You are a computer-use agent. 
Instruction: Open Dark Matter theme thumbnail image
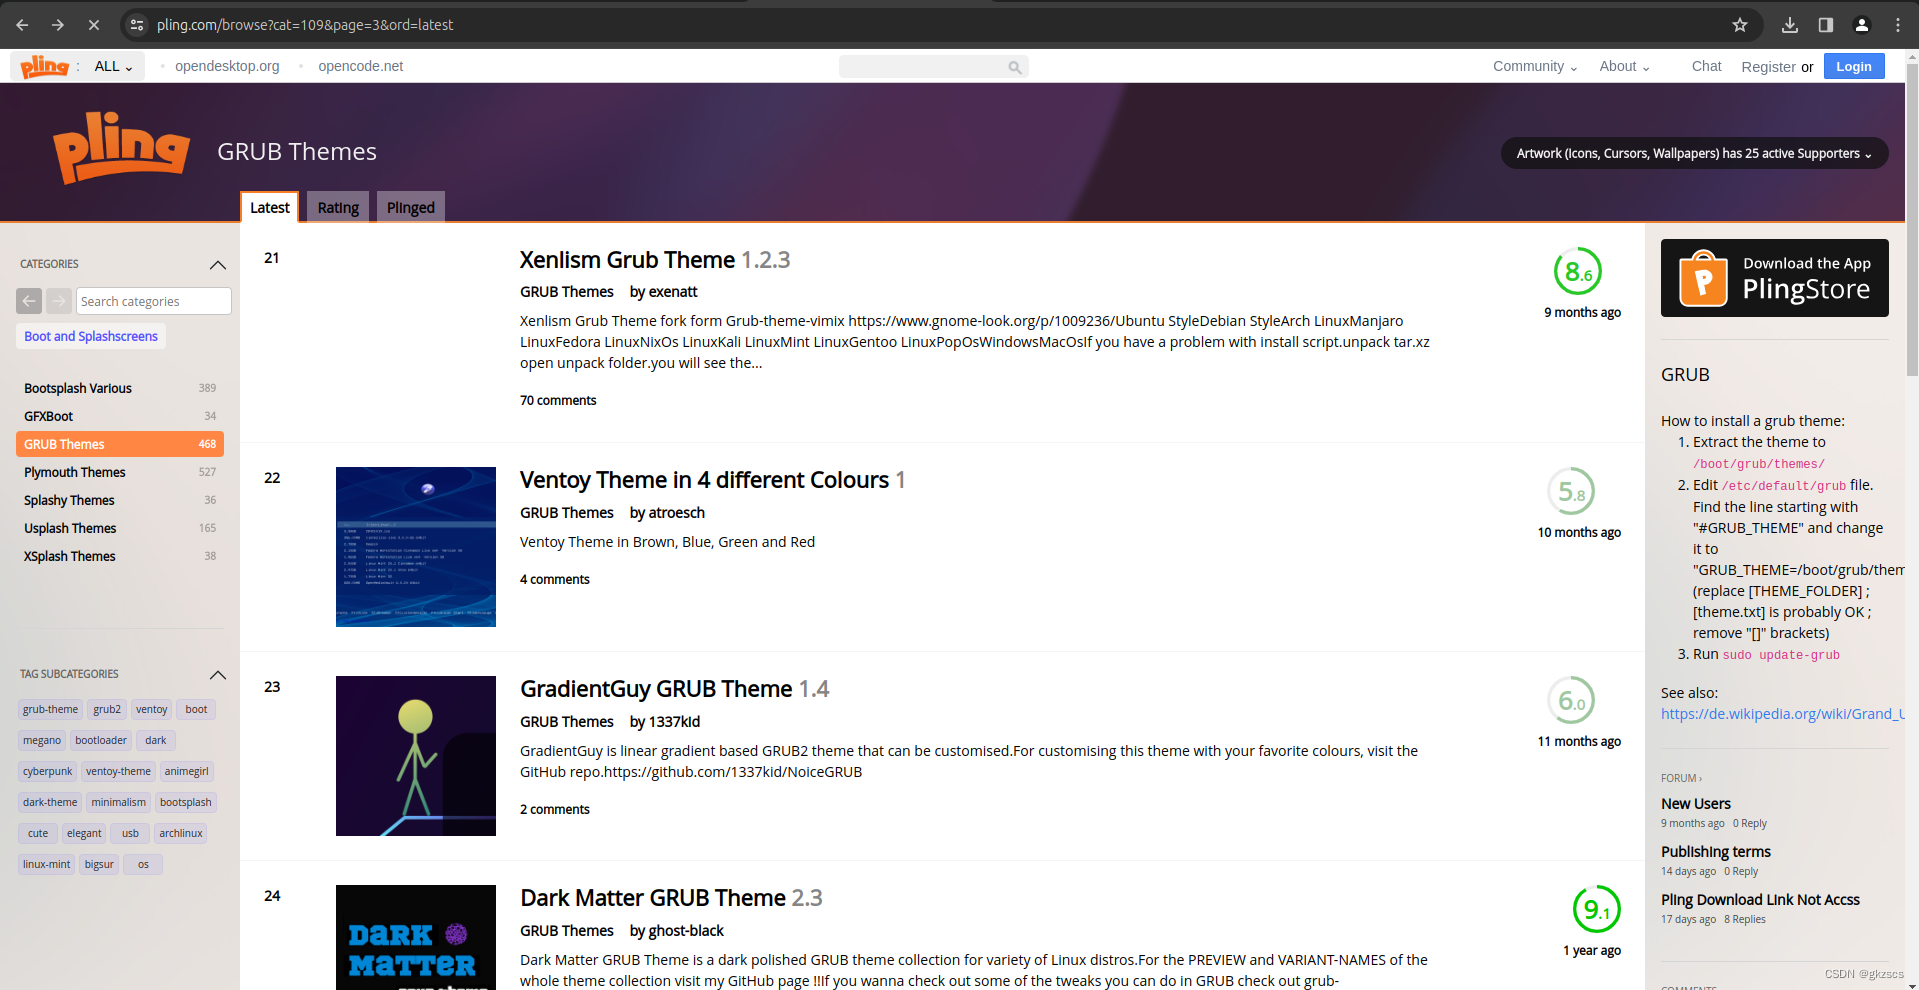tap(416, 937)
